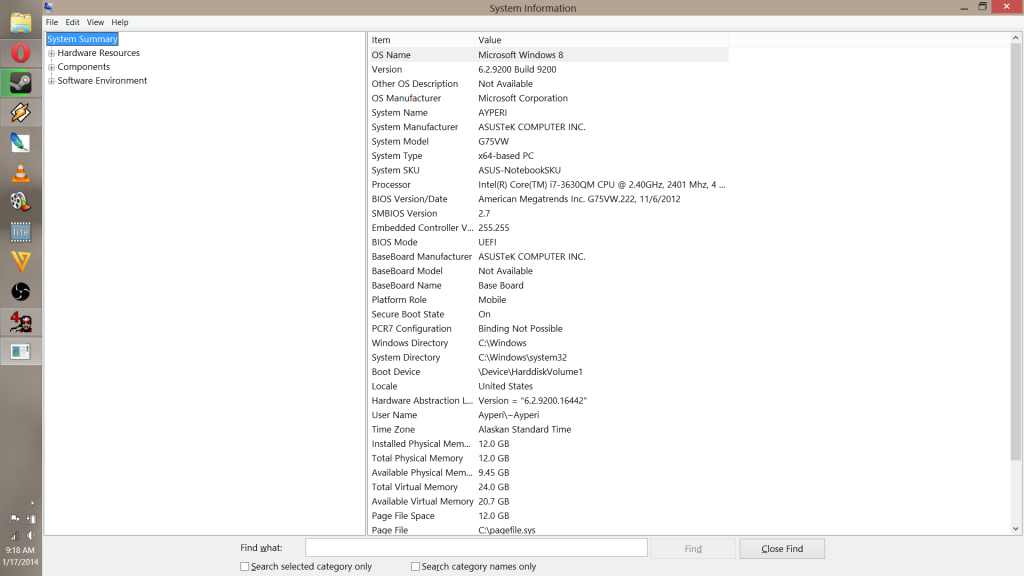Click the 'Find what' text field
Image resolution: width=1024 pixels, height=576 pixels.
tap(476, 548)
